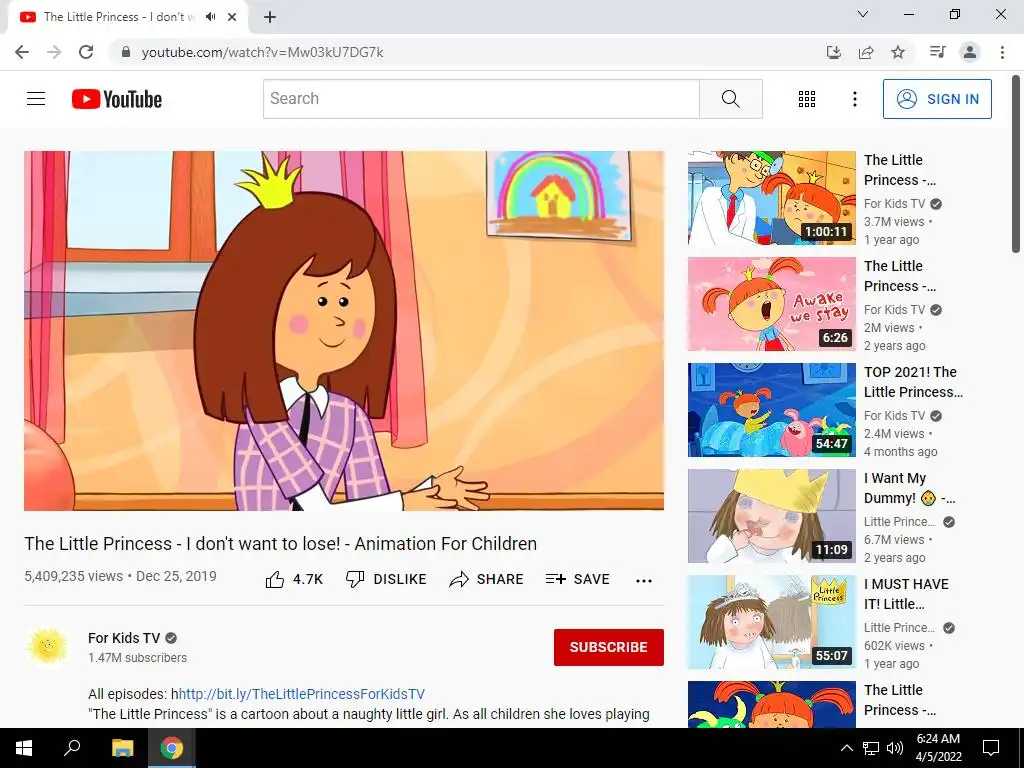Viewport: 1024px width, 768px height.
Task: Click the share page icon in address bar
Action: point(866,52)
